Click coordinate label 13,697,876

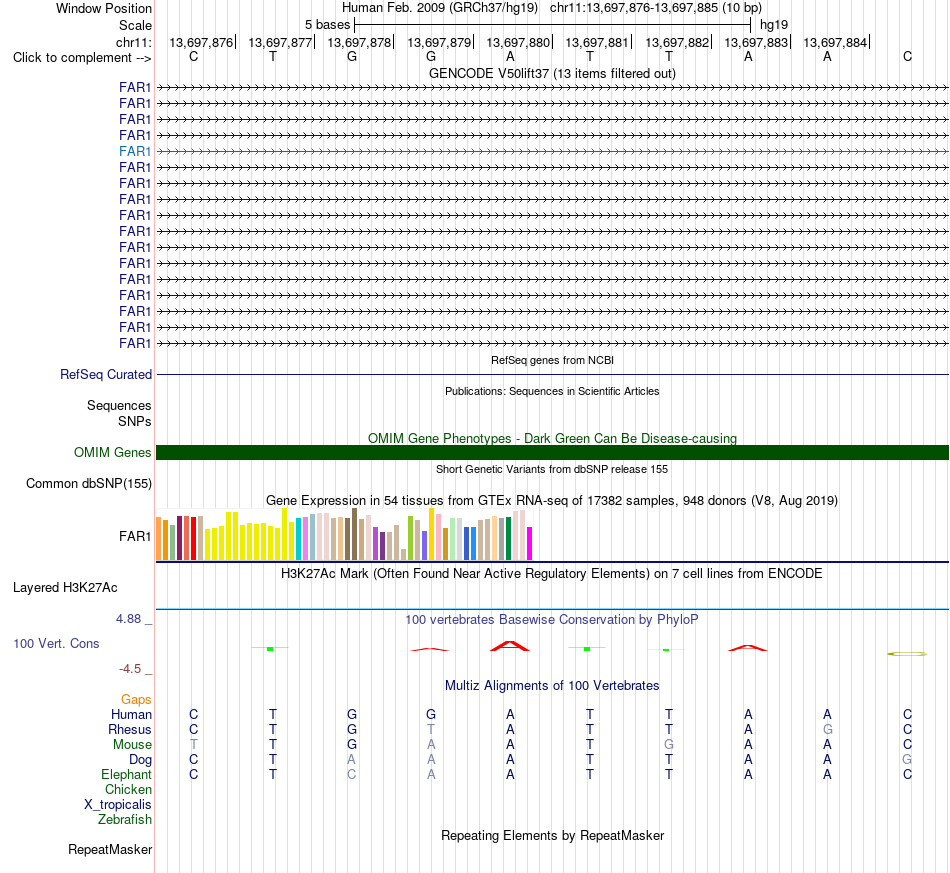pyautogui.click(x=201, y=42)
